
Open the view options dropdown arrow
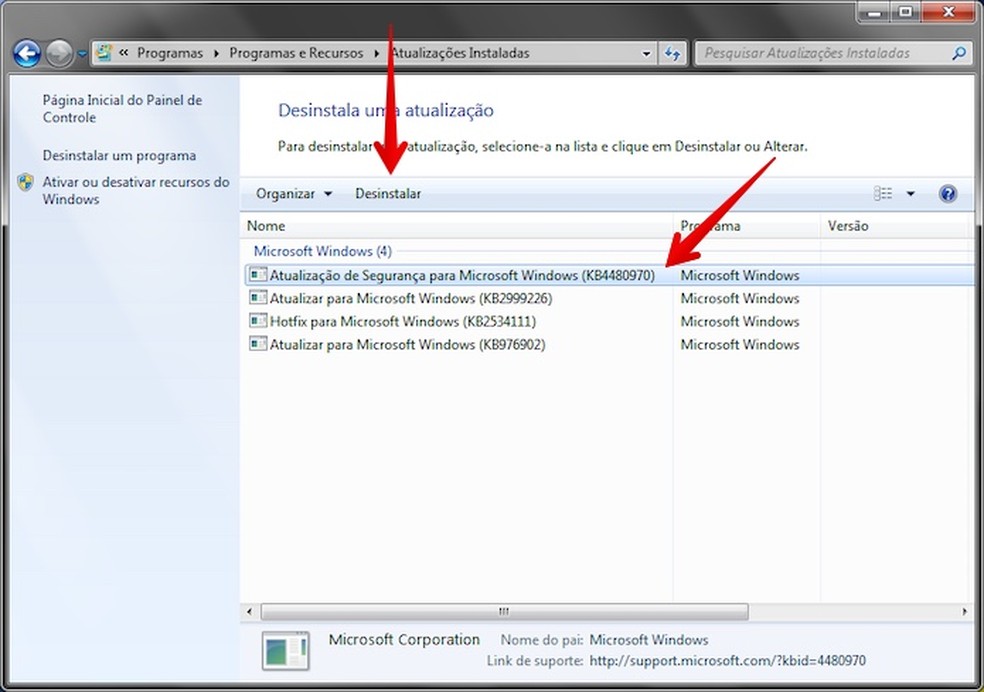coord(910,194)
